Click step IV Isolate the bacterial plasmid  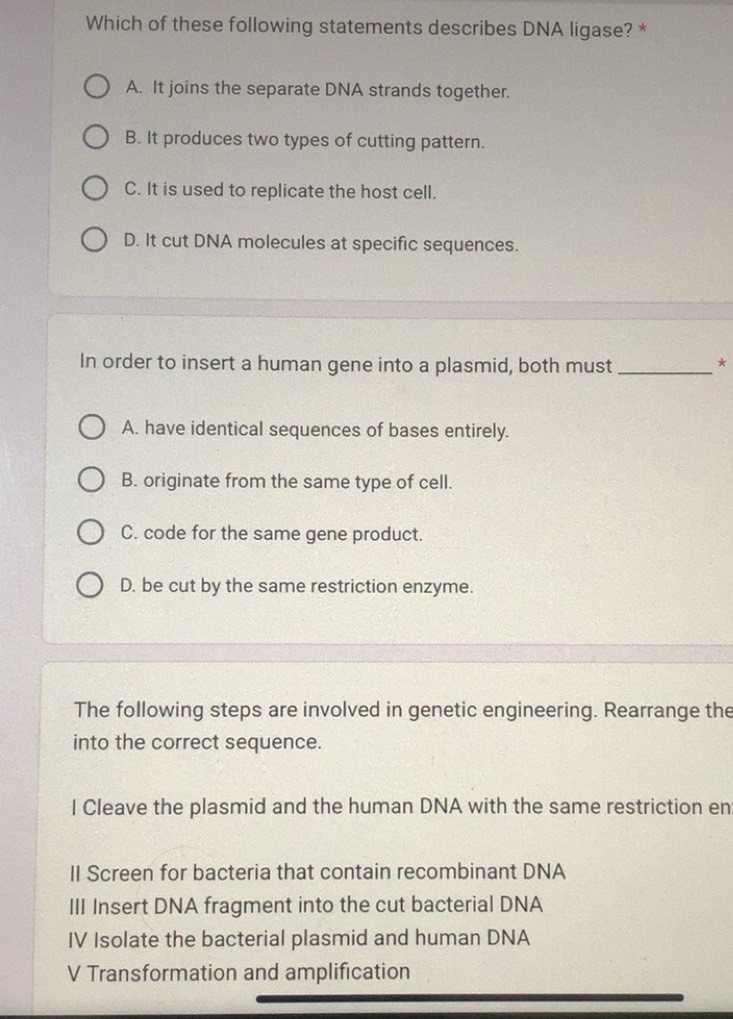(300, 939)
